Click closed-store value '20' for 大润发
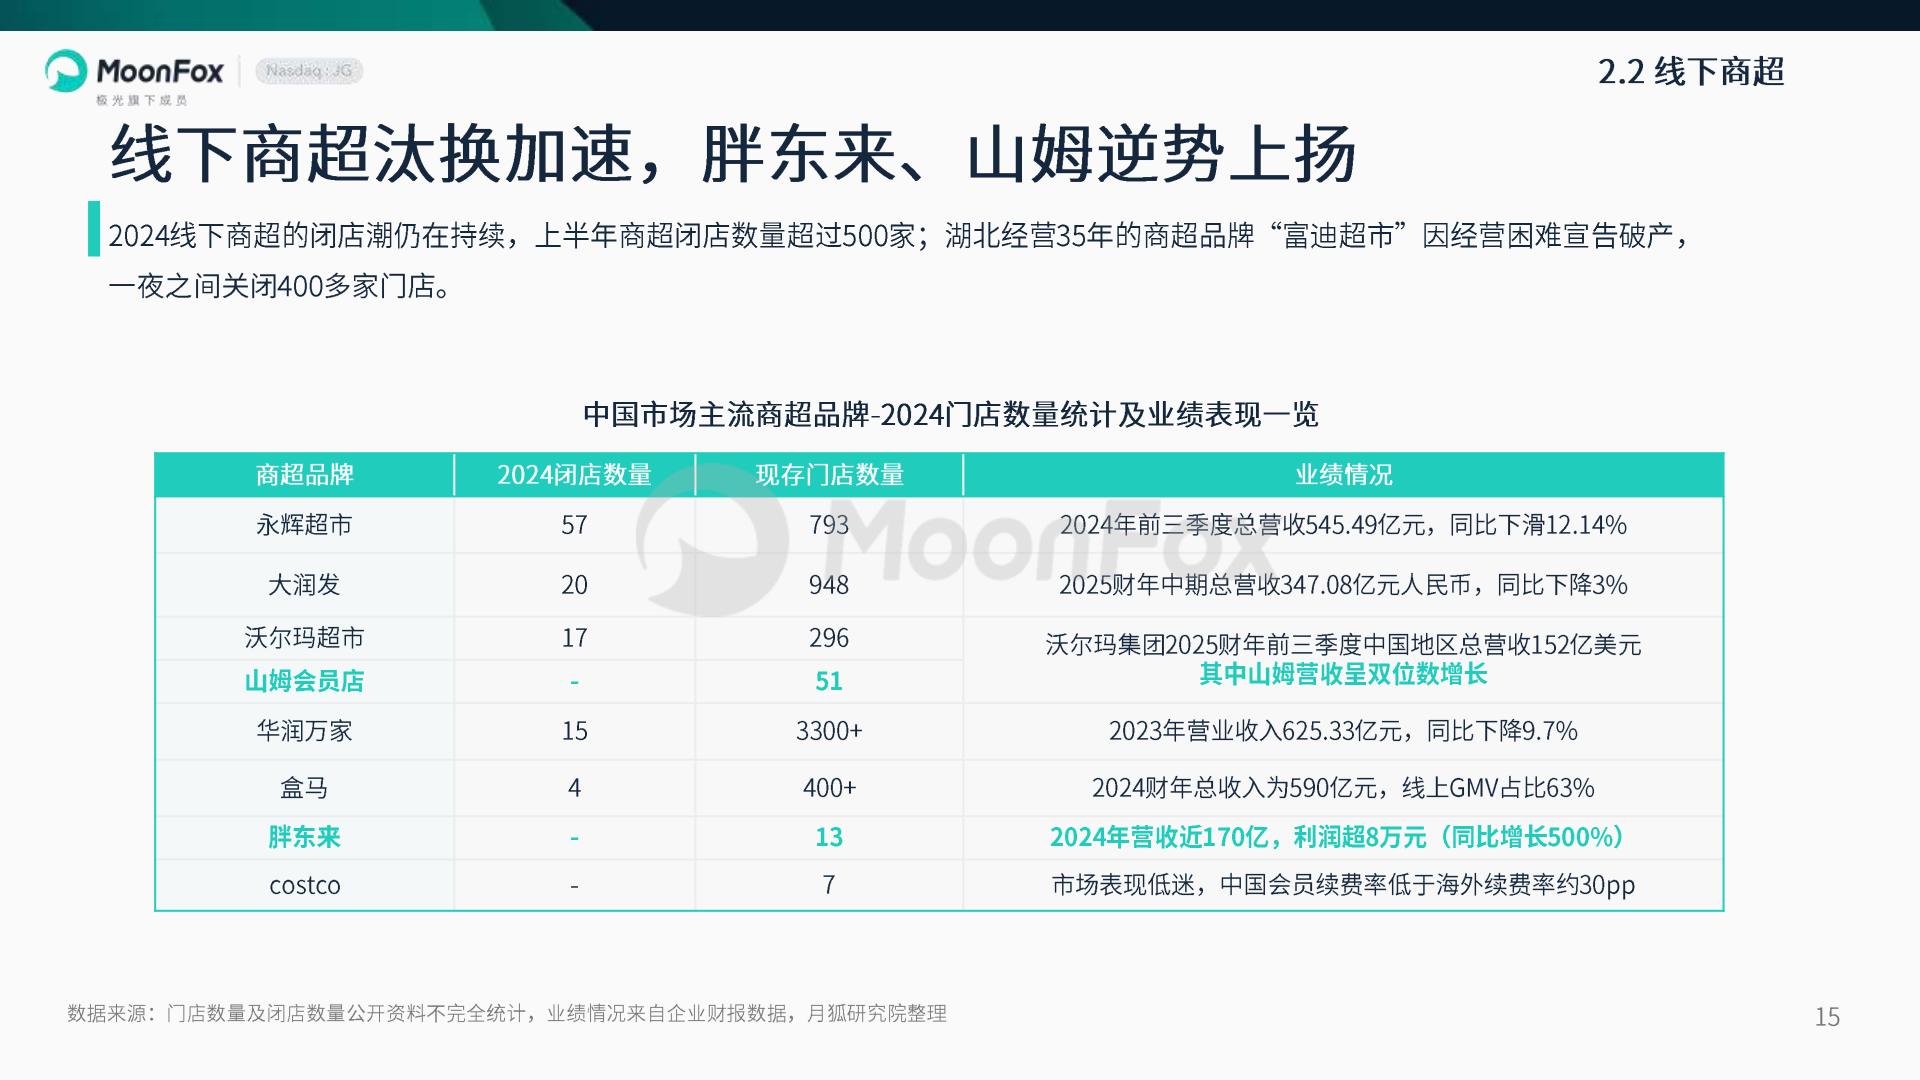 [x=574, y=585]
